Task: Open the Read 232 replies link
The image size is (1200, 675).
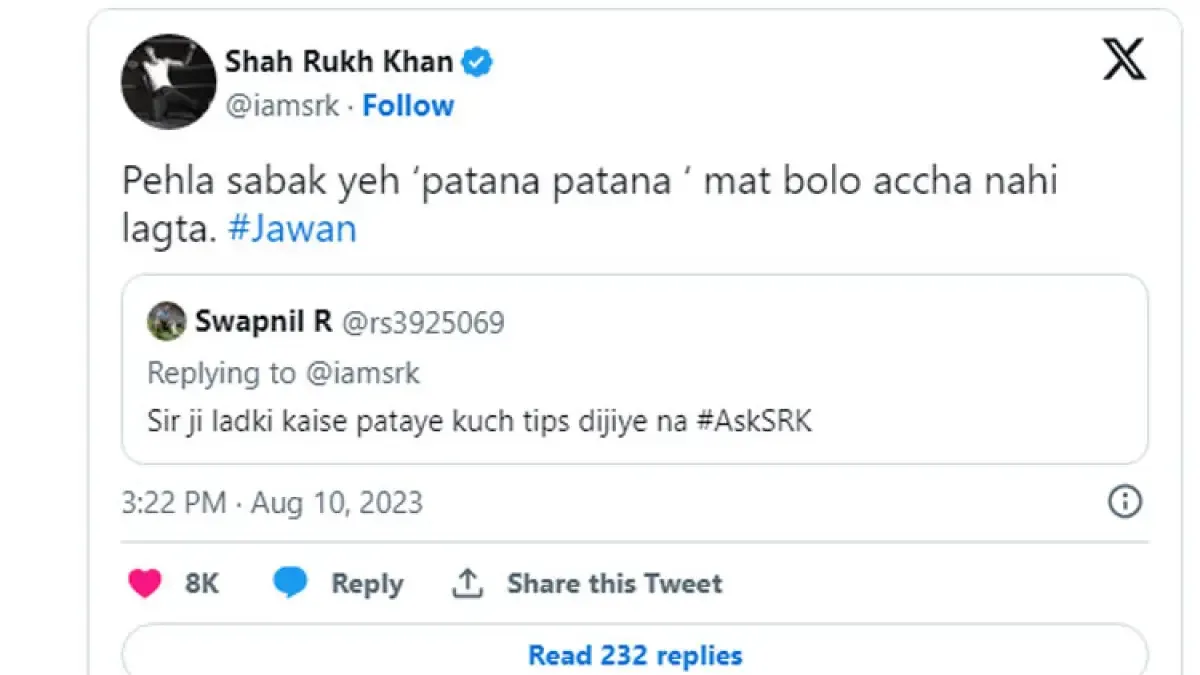Action: click(x=634, y=655)
